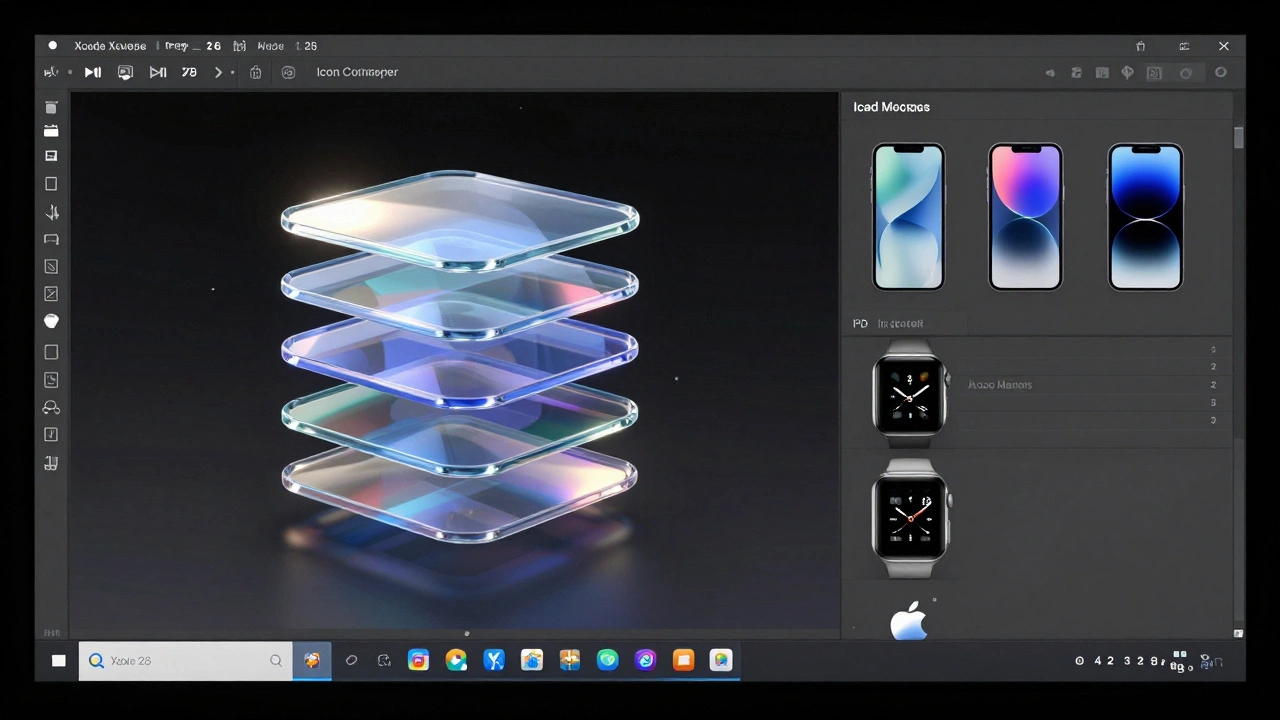1280x720 pixels.
Task: Select the rectangle shape tool in the sidebar
Action: pyautogui.click(x=51, y=183)
